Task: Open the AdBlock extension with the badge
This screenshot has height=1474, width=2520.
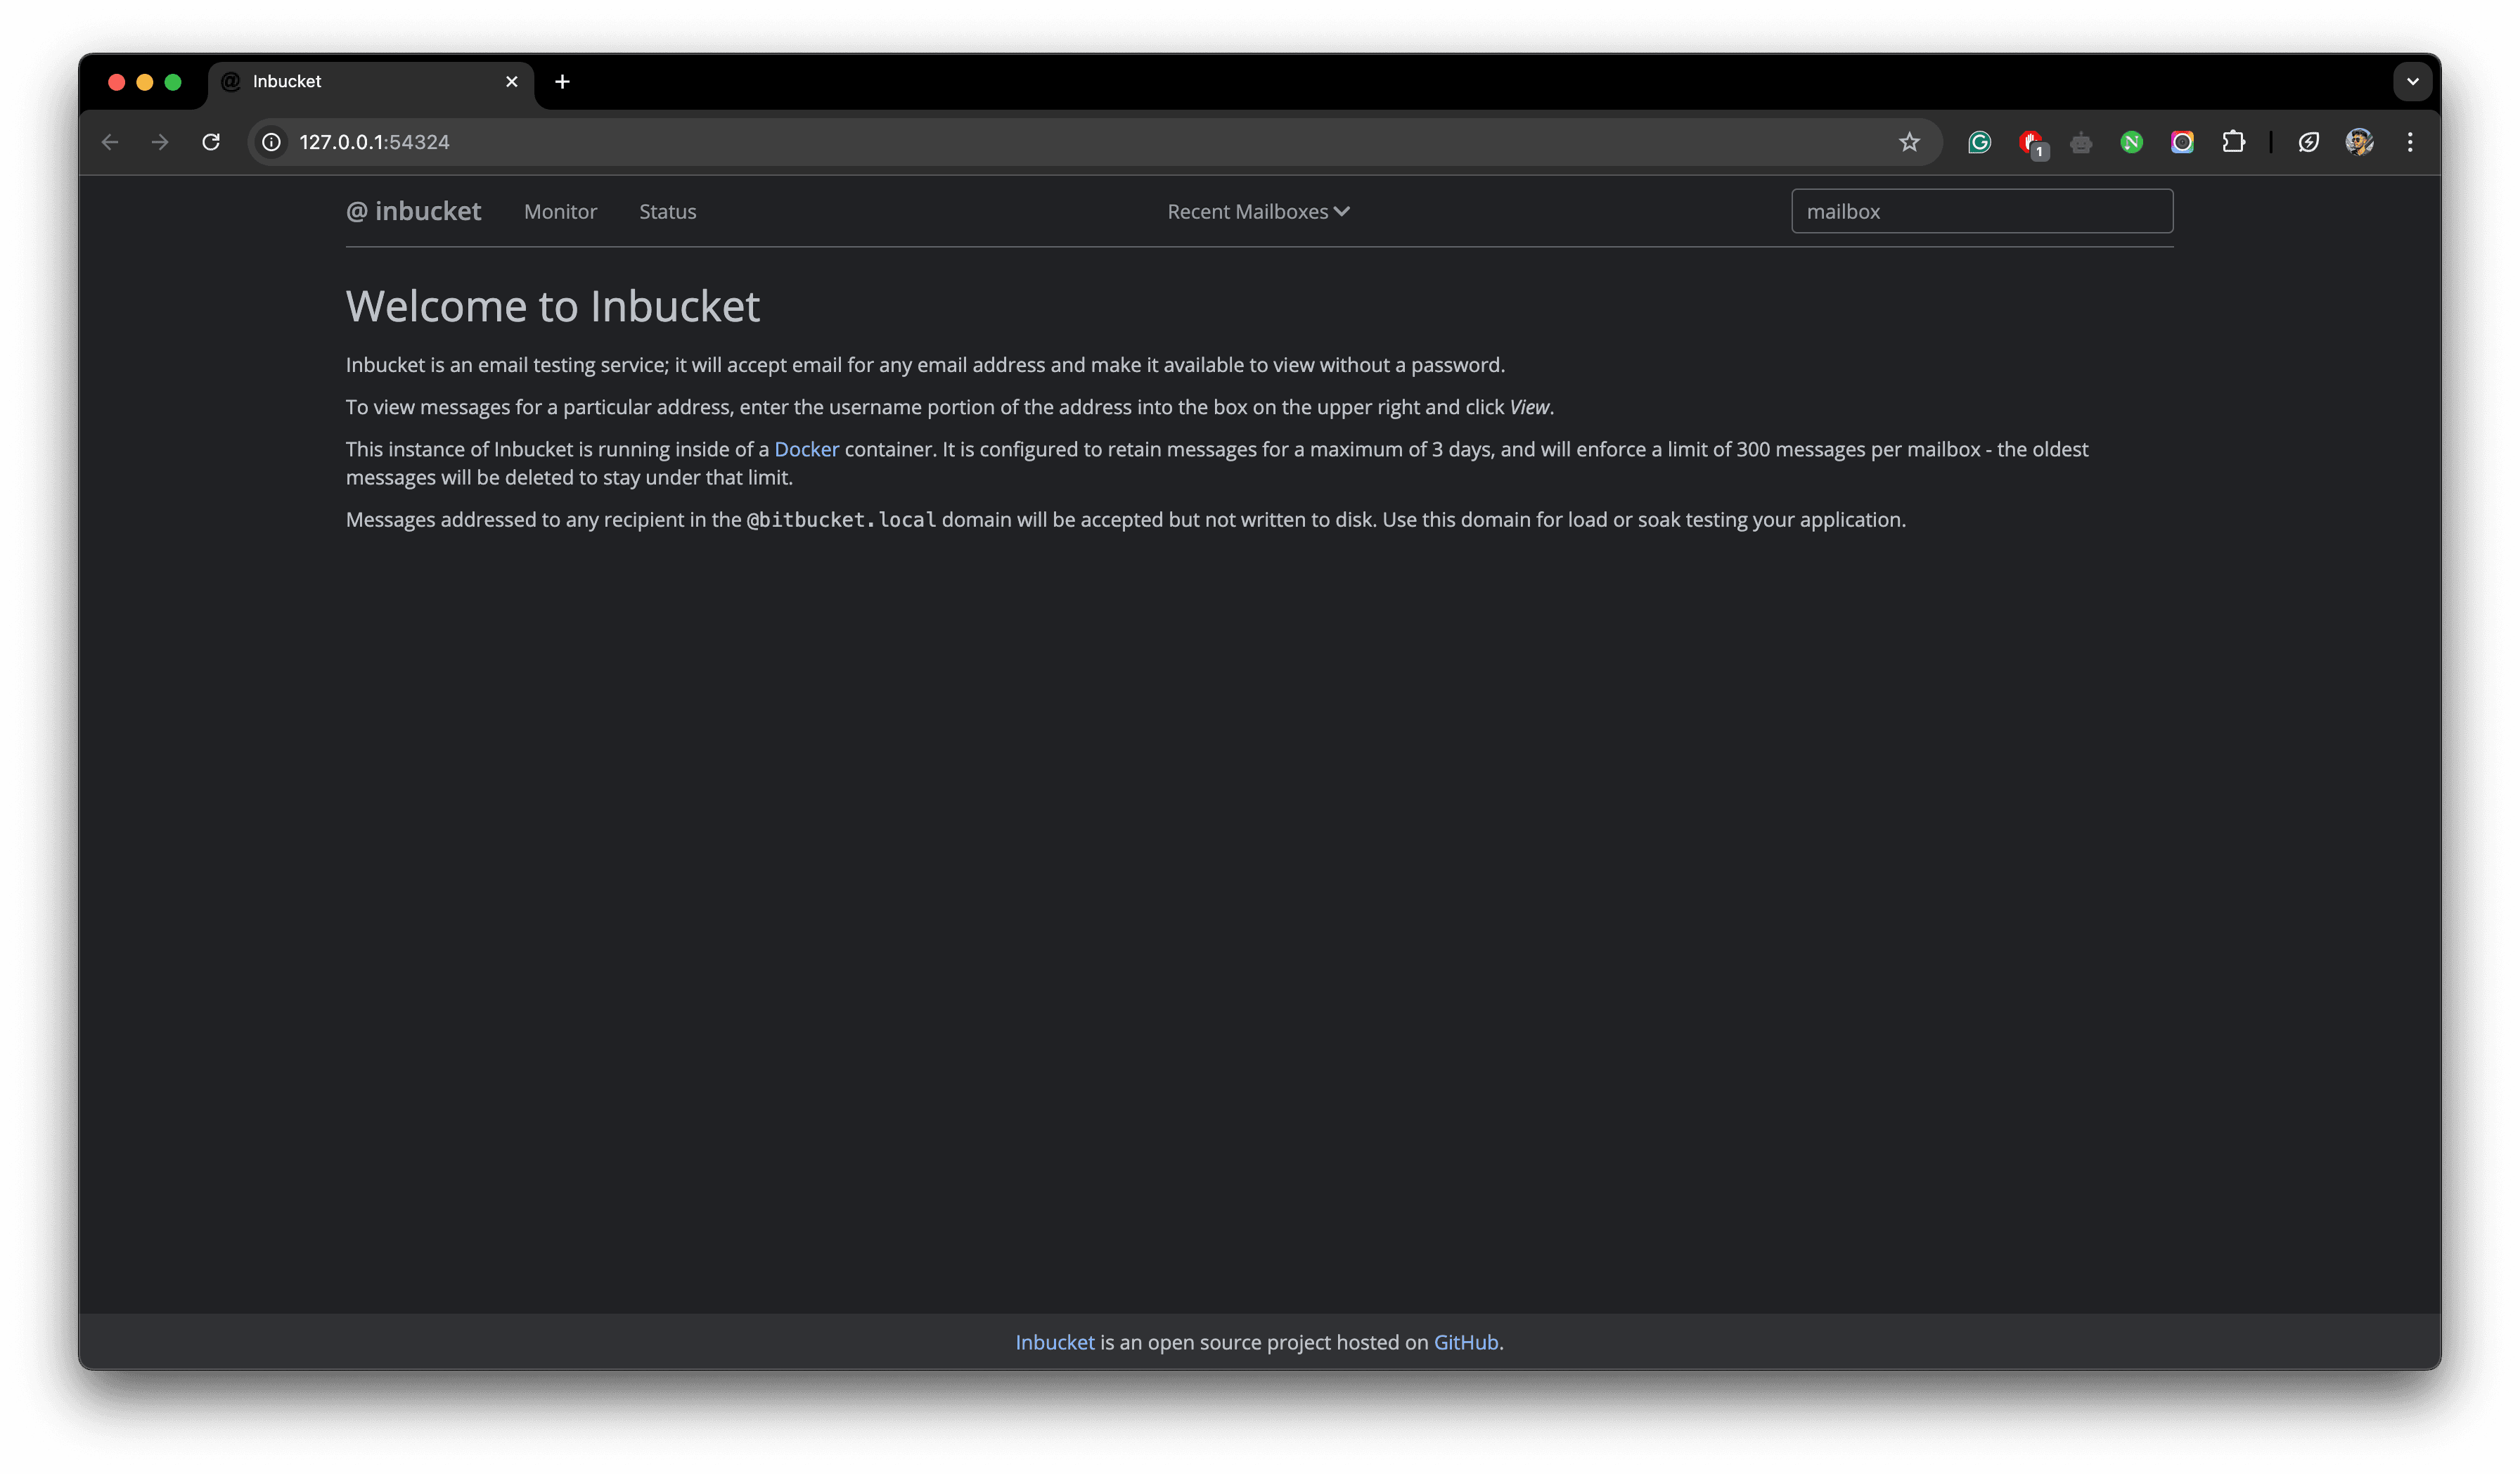Action: click(2031, 143)
